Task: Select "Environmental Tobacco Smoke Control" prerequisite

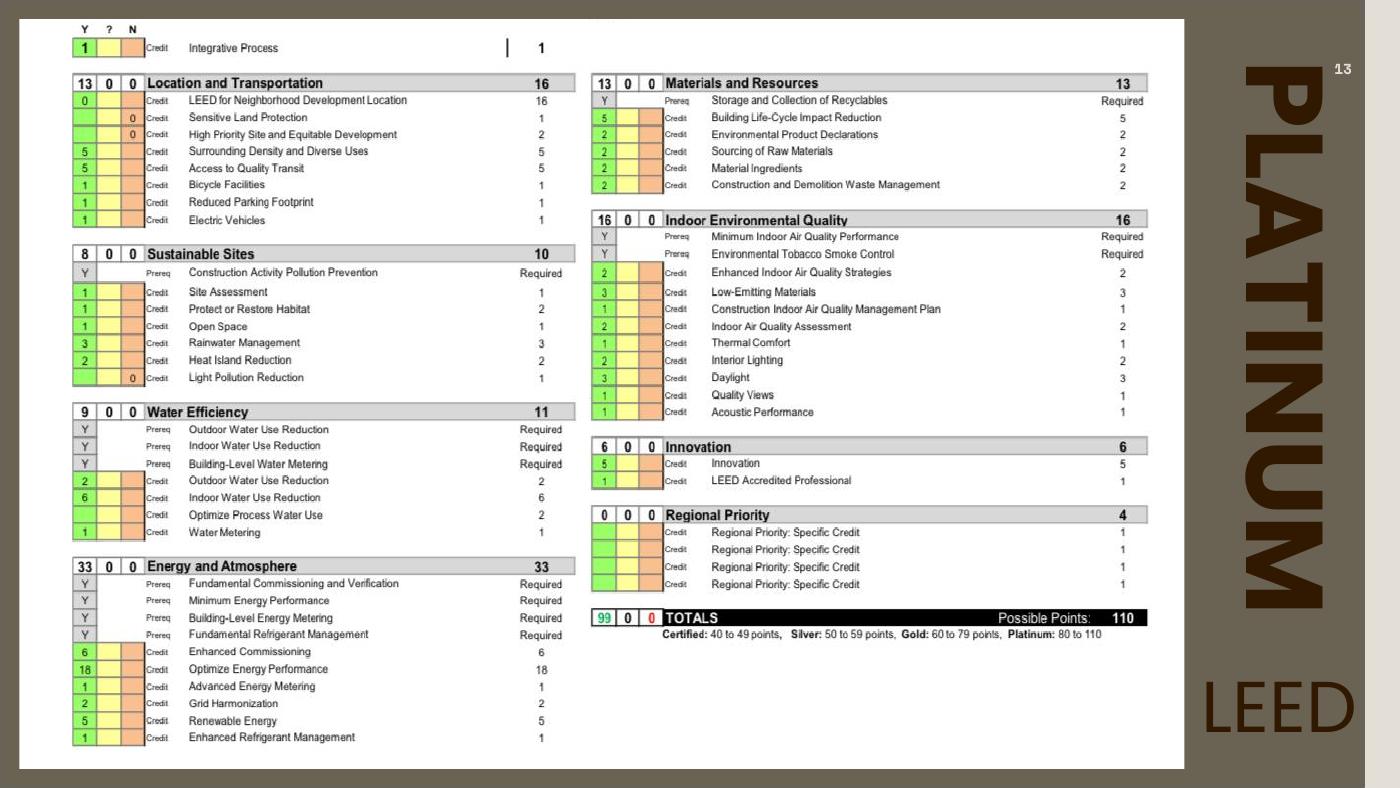Action: tap(803, 255)
